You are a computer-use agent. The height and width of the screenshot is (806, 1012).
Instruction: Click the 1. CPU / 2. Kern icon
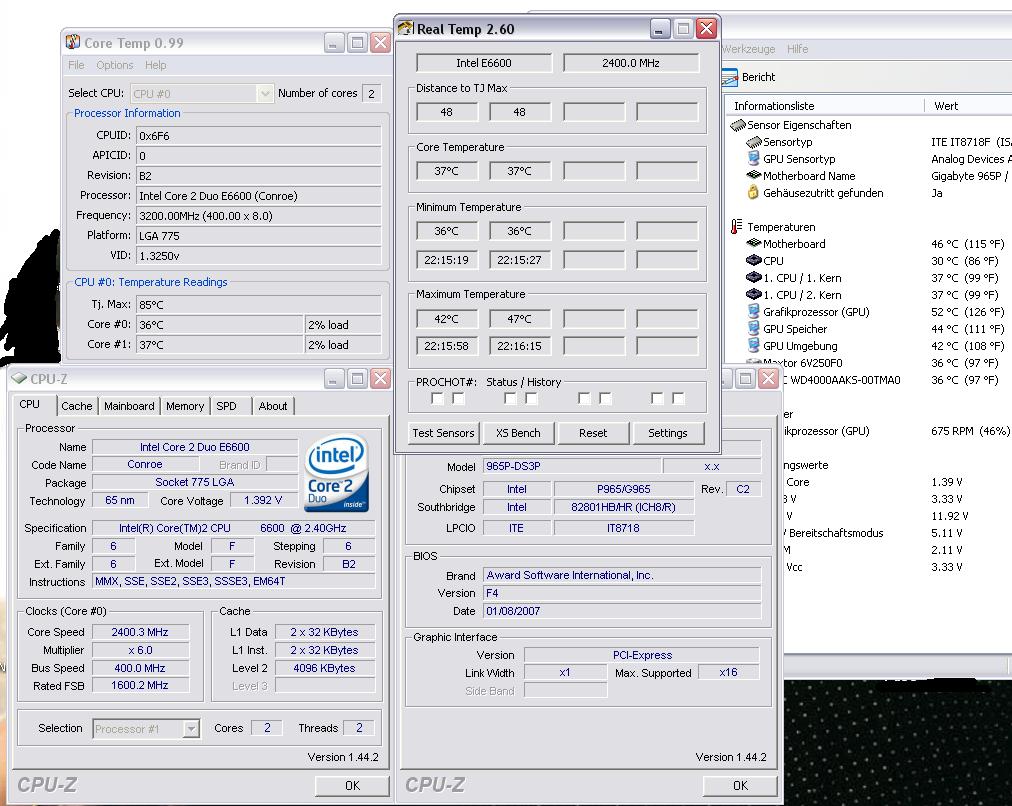[753, 294]
